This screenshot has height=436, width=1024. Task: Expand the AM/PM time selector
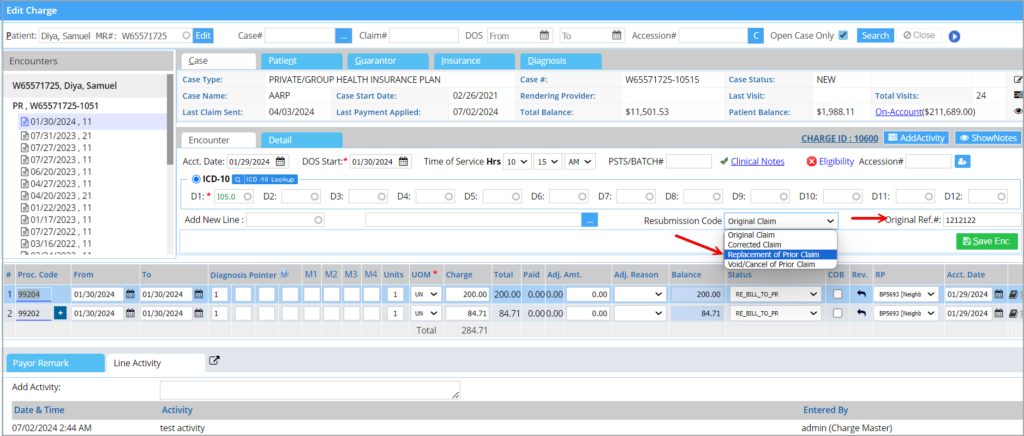581,161
